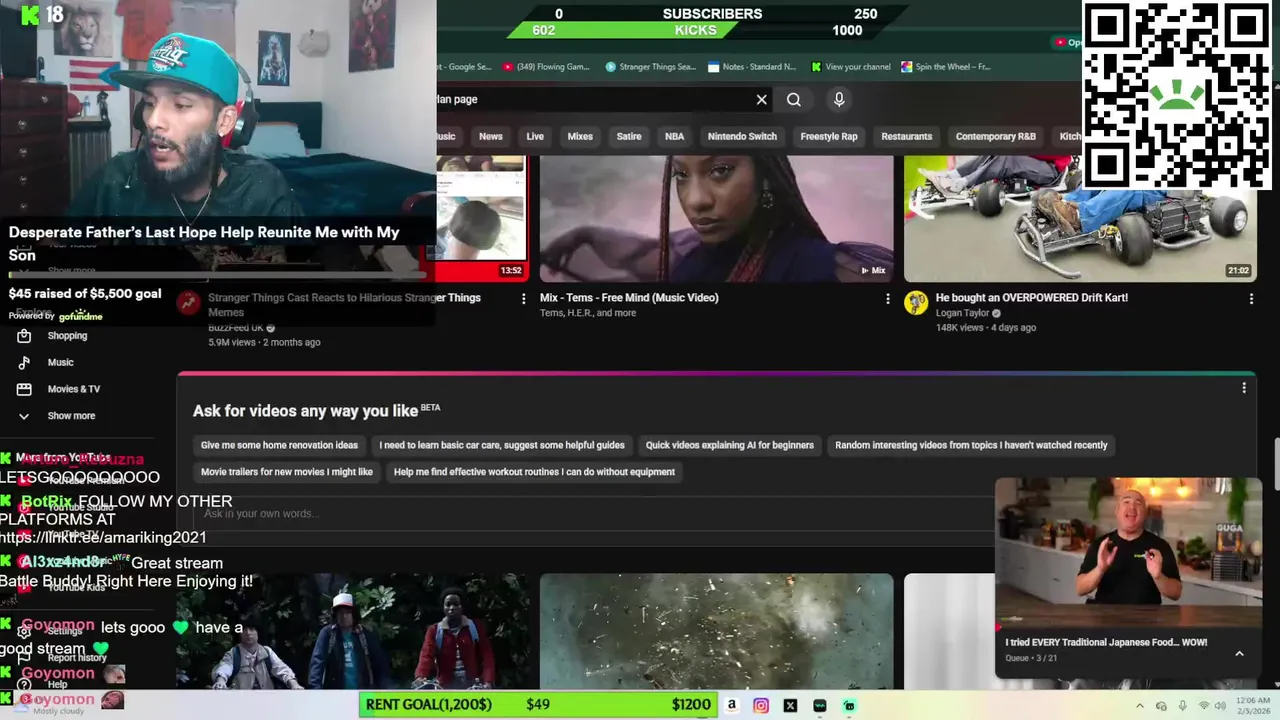The image size is (1280, 720).
Task: Open Tems Free Mind video thumbnail
Action: point(717,219)
